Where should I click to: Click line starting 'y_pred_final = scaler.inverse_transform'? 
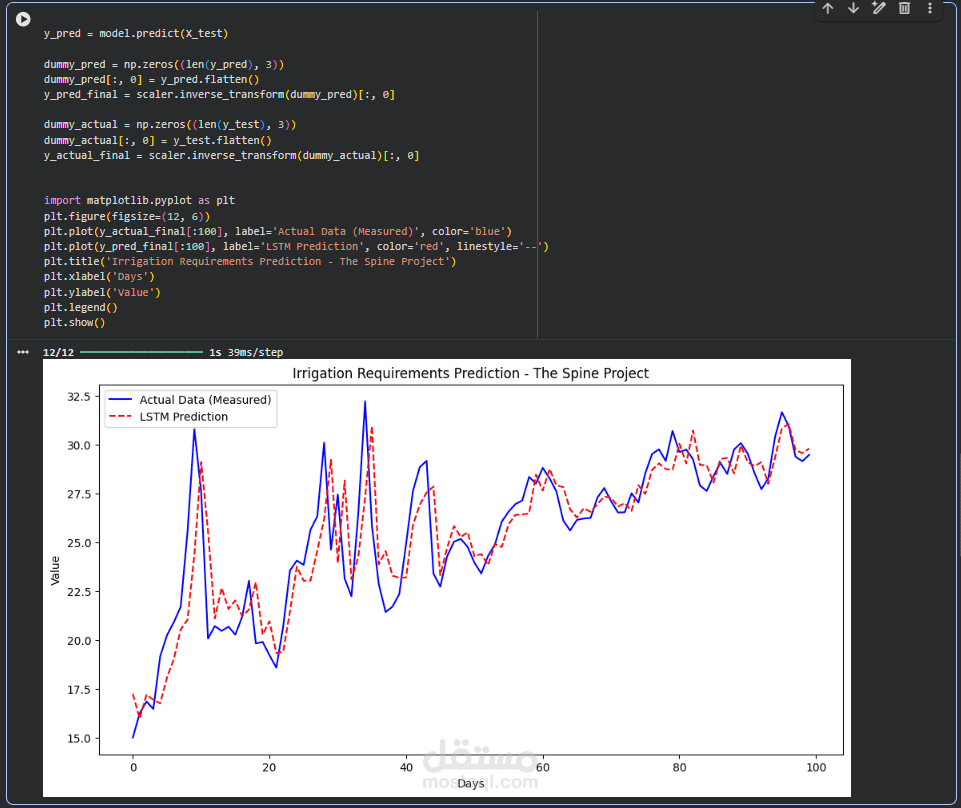(219, 94)
